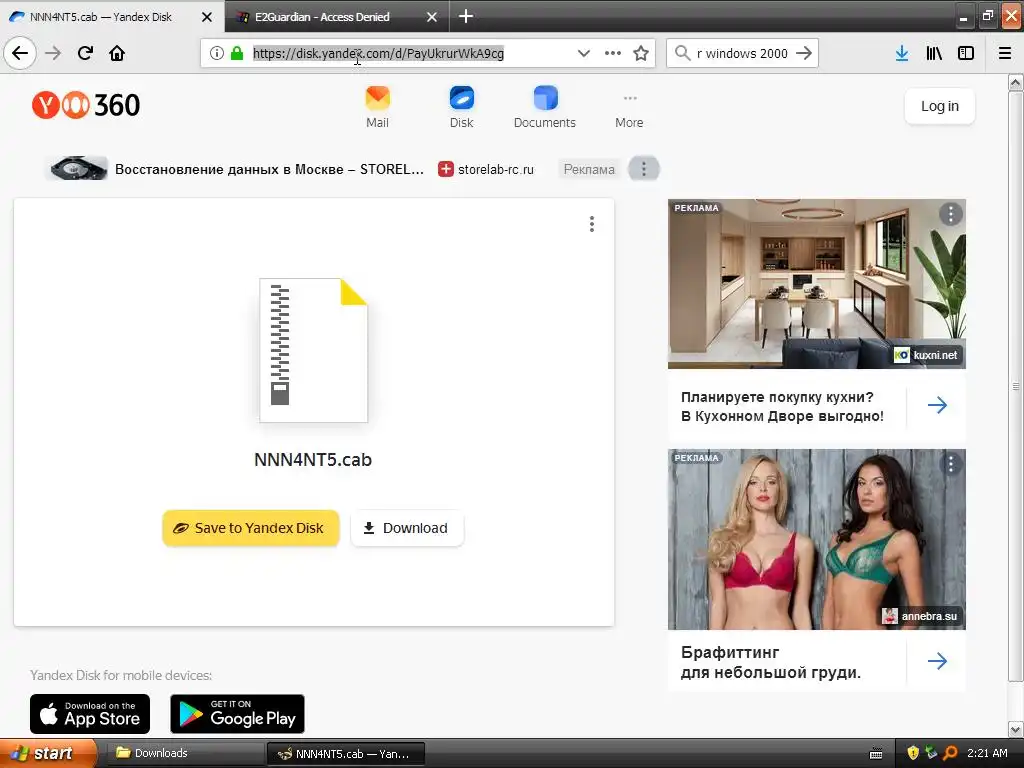Switch to Downloads folder in taskbar
Image resolution: width=1024 pixels, height=768 pixels.
(184, 753)
